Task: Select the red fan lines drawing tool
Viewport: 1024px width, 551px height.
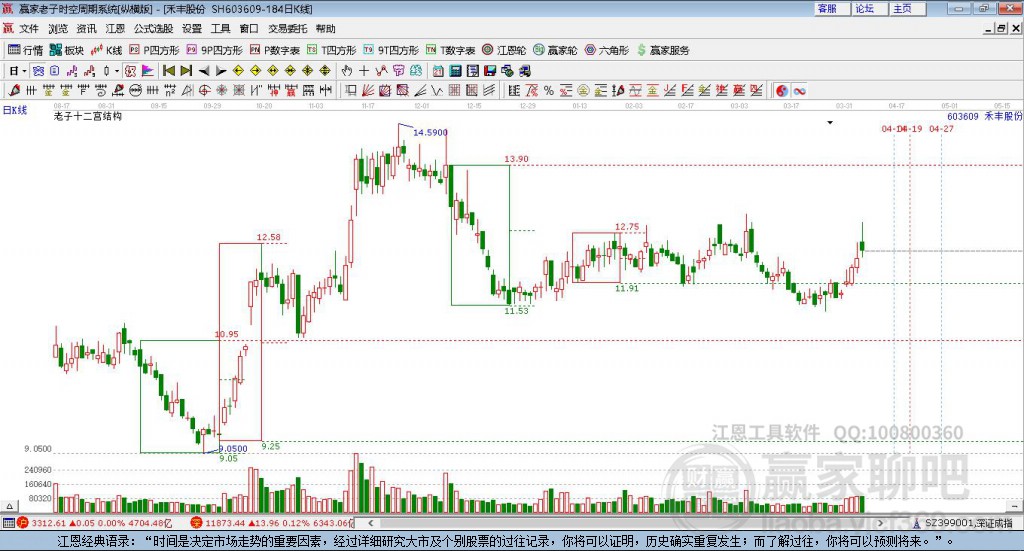Action: pos(368,91)
